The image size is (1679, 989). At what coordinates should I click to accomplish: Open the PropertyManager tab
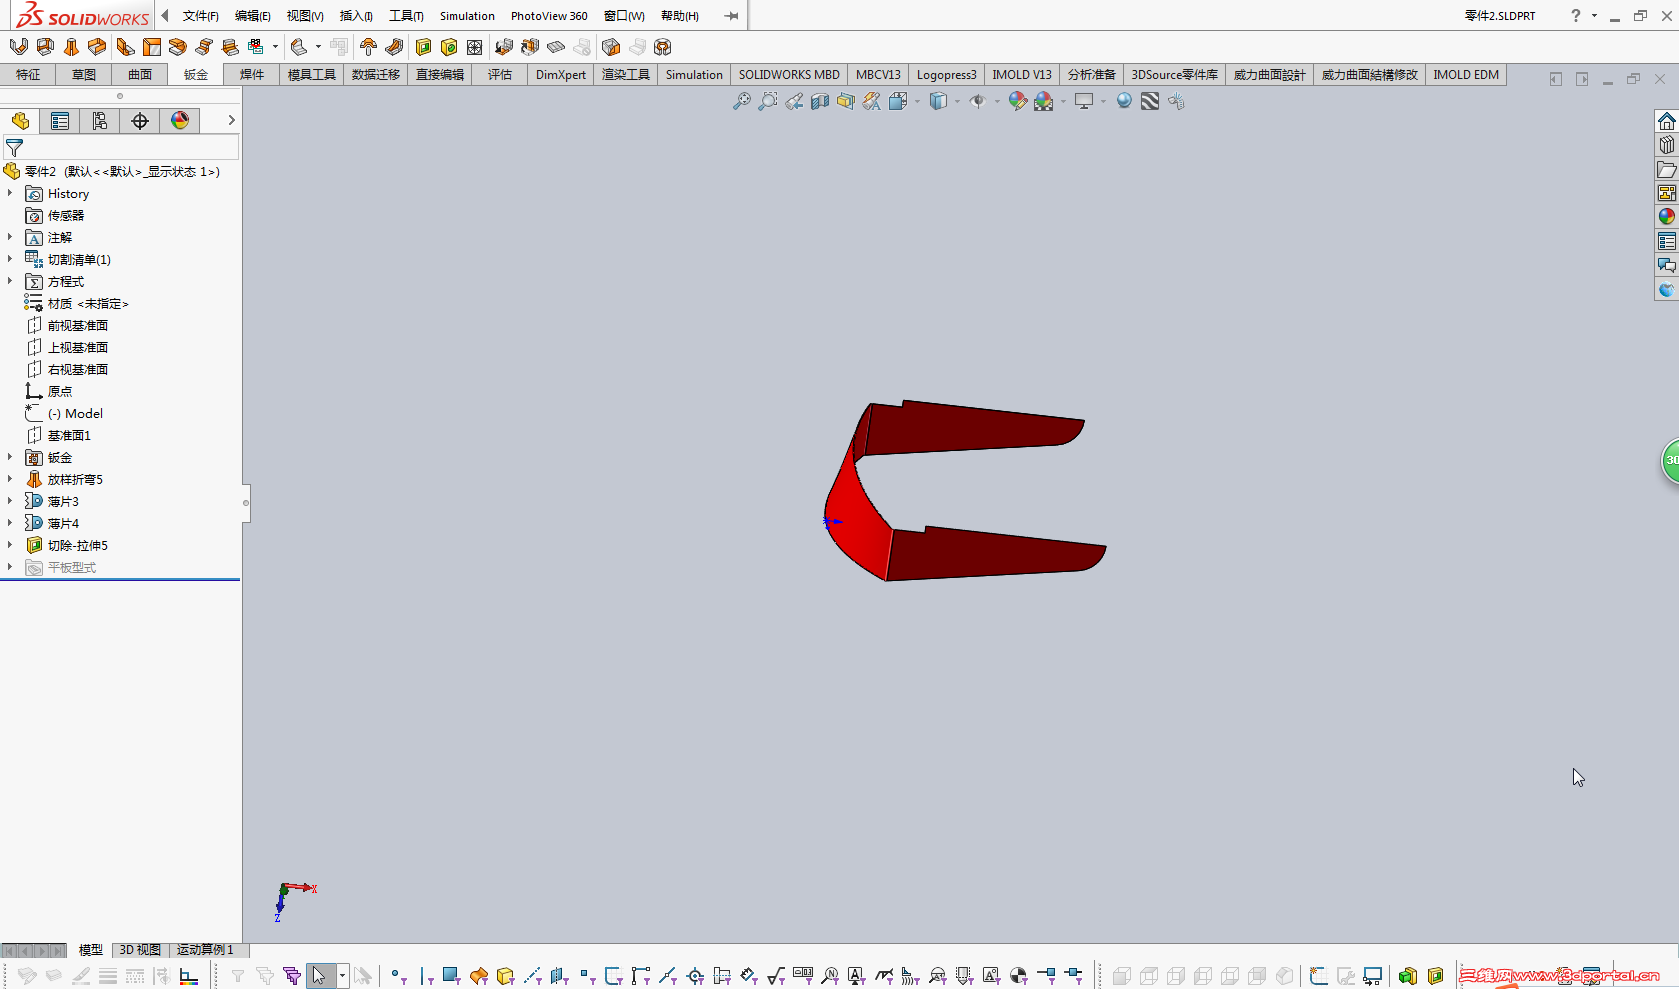(60, 121)
